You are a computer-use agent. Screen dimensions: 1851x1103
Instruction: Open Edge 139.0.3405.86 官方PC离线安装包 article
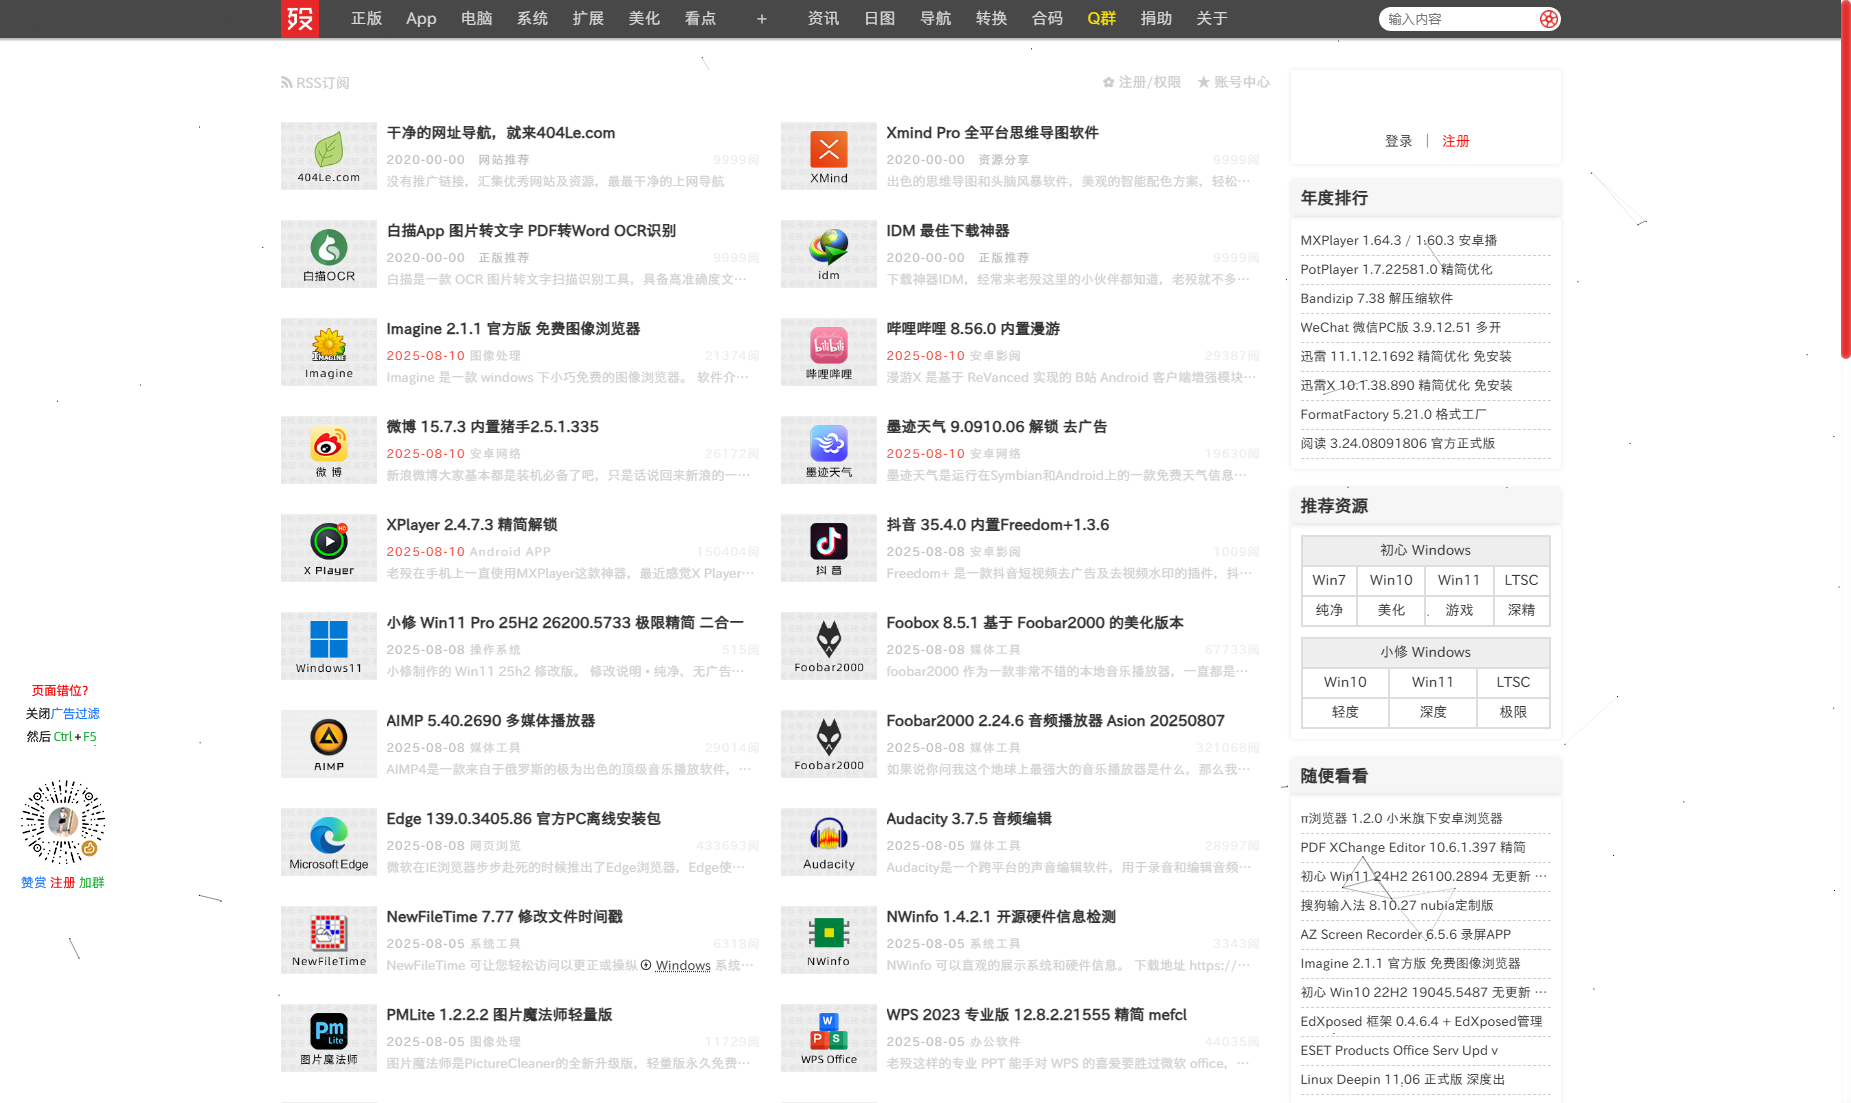pyautogui.click(x=523, y=818)
